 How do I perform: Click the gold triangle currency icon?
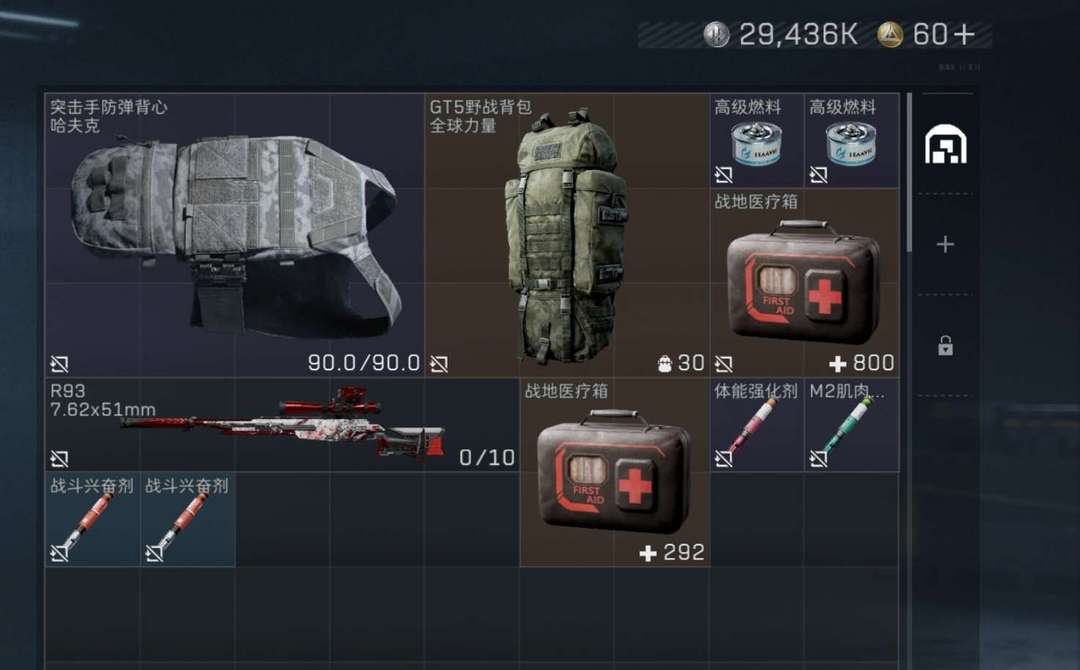(890, 34)
